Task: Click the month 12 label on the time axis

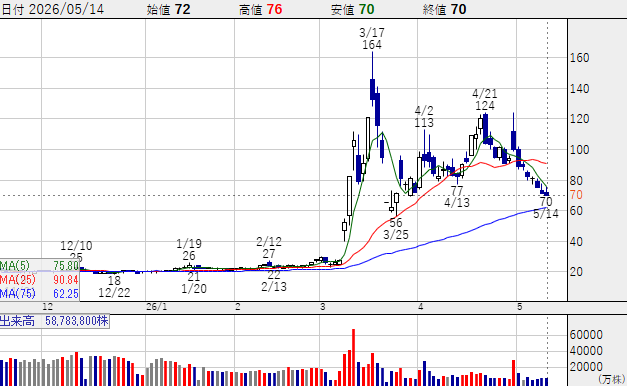Action: tap(47, 307)
